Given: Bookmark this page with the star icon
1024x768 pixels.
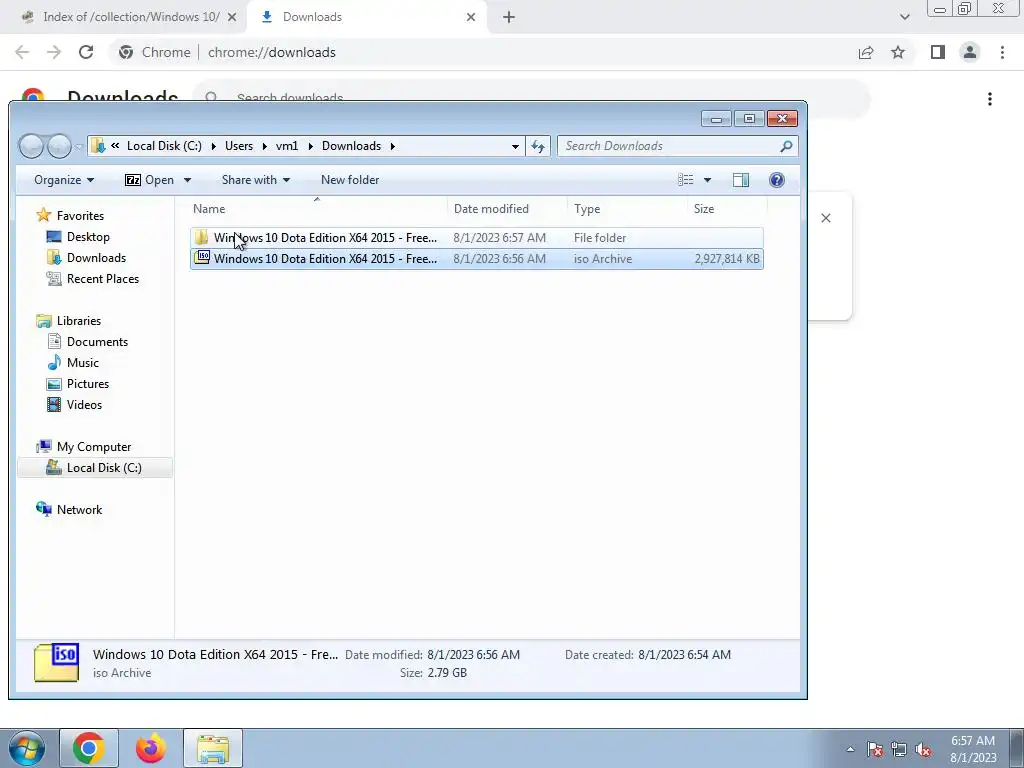Looking at the screenshot, I should 898,52.
